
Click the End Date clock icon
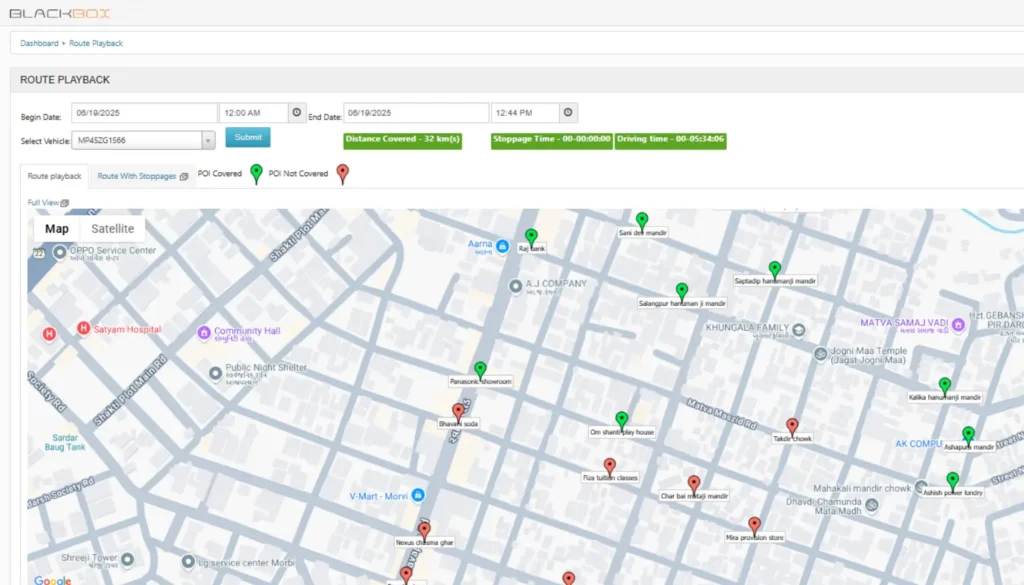(567, 113)
